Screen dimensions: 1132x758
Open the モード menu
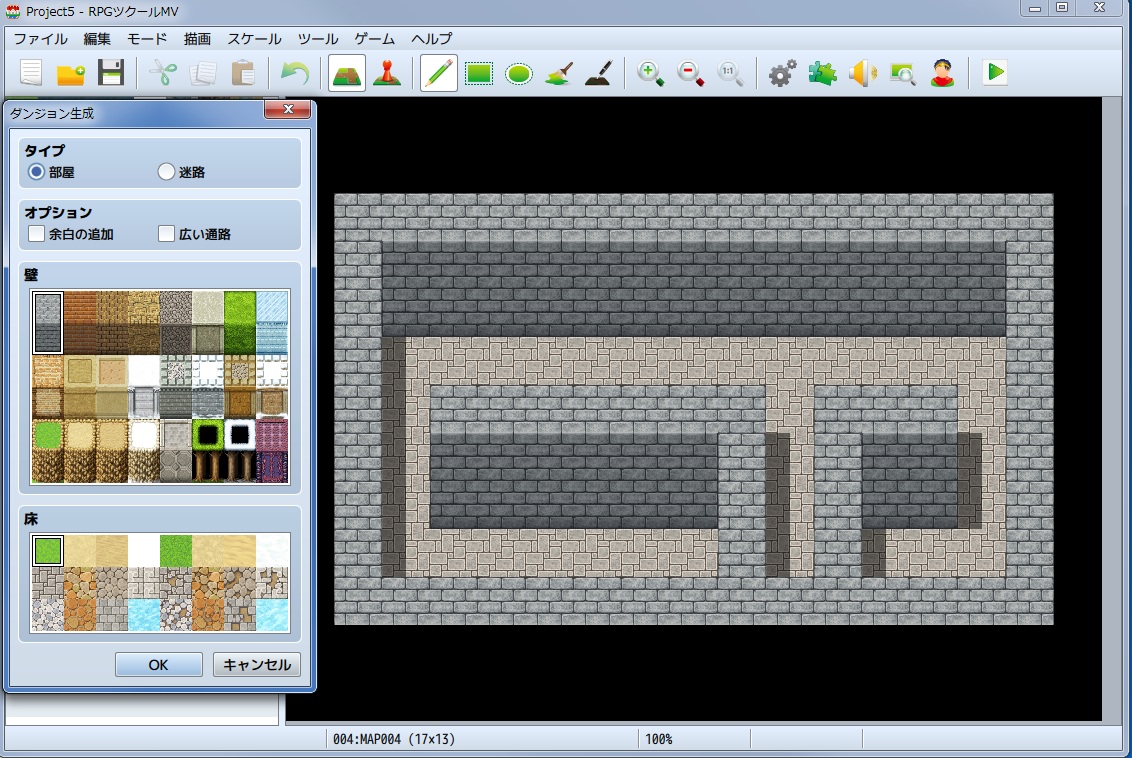pyautogui.click(x=147, y=39)
